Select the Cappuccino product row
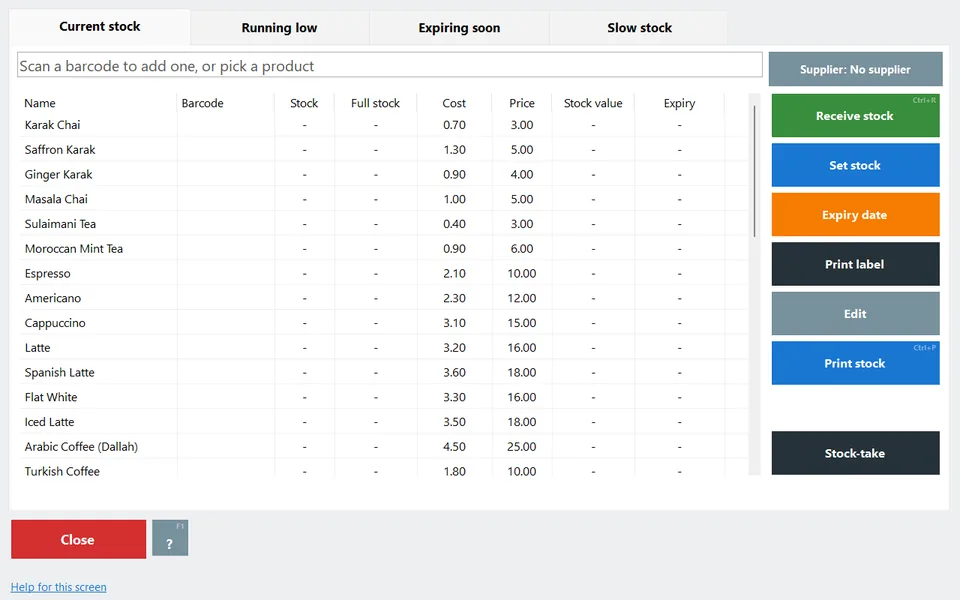960x600 pixels. click(x=384, y=323)
